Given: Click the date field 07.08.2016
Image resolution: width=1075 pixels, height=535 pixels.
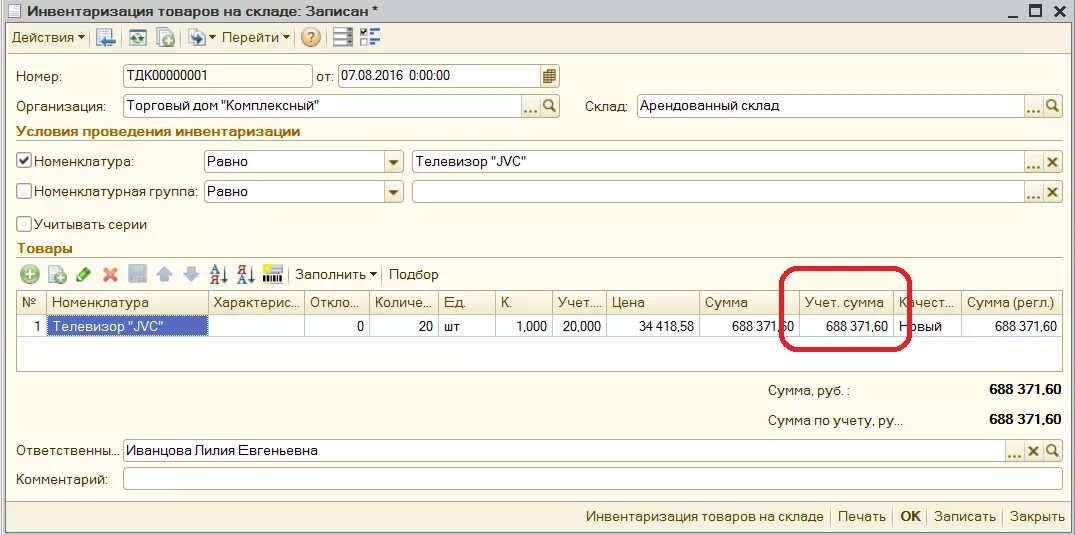Looking at the screenshot, I should pos(440,75).
